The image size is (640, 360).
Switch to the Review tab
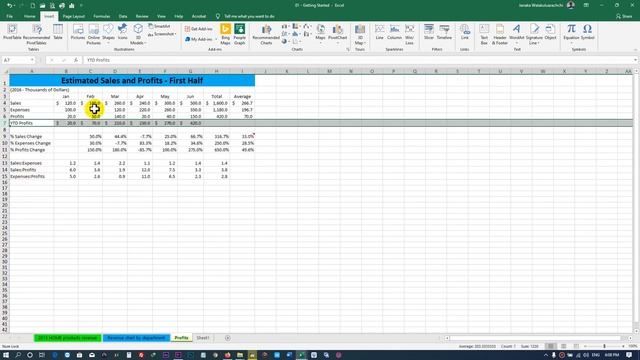[142, 16]
